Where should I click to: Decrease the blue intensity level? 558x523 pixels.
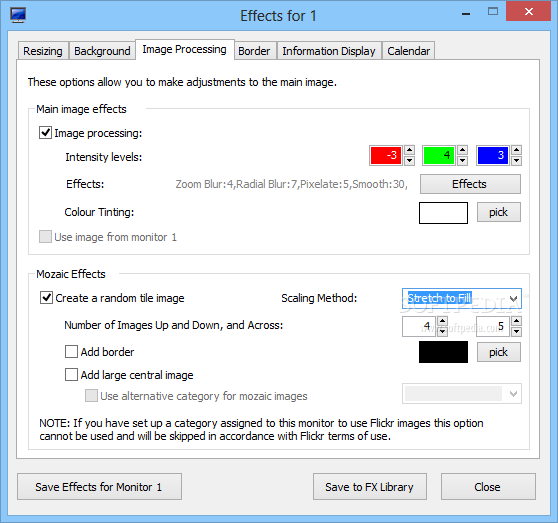tap(516, 160)
